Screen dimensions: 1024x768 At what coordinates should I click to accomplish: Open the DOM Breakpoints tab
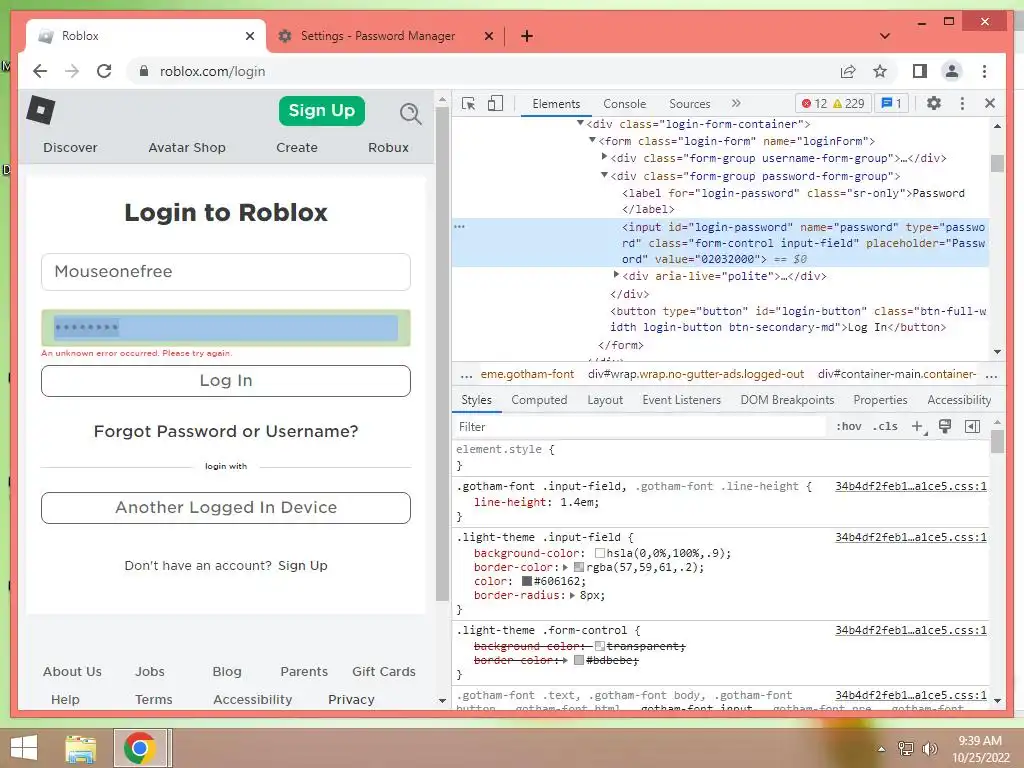[x=787, y=400]
